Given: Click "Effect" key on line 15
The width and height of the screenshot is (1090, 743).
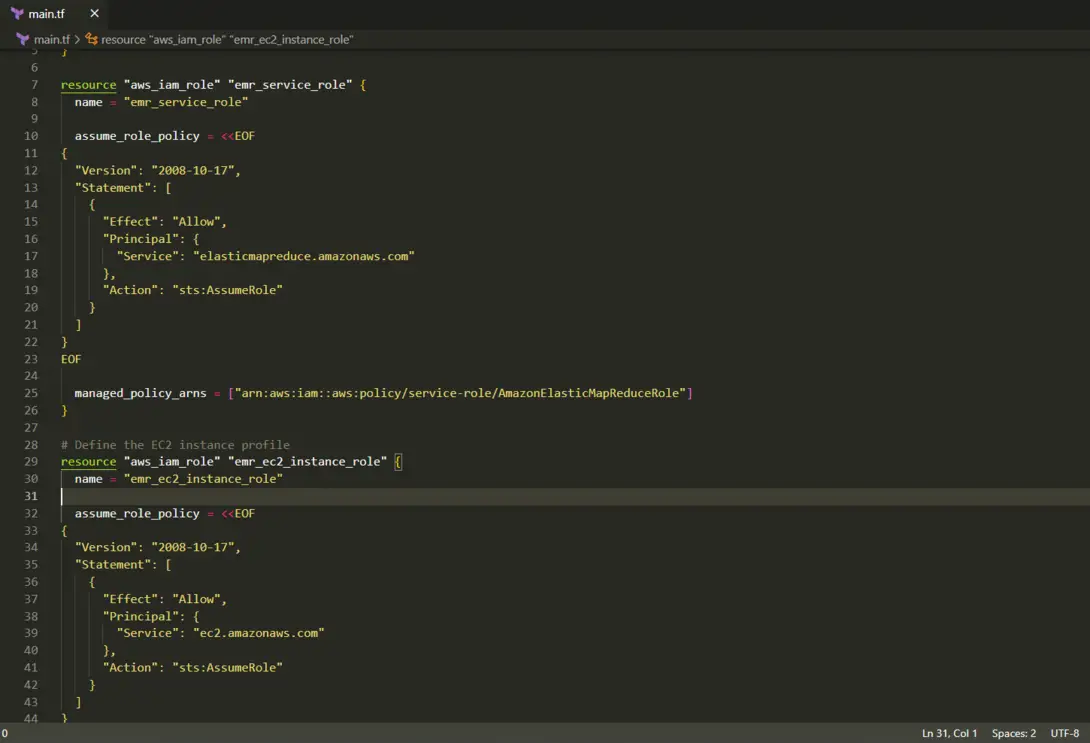Looking at the screenshot, I should point(130,222).
